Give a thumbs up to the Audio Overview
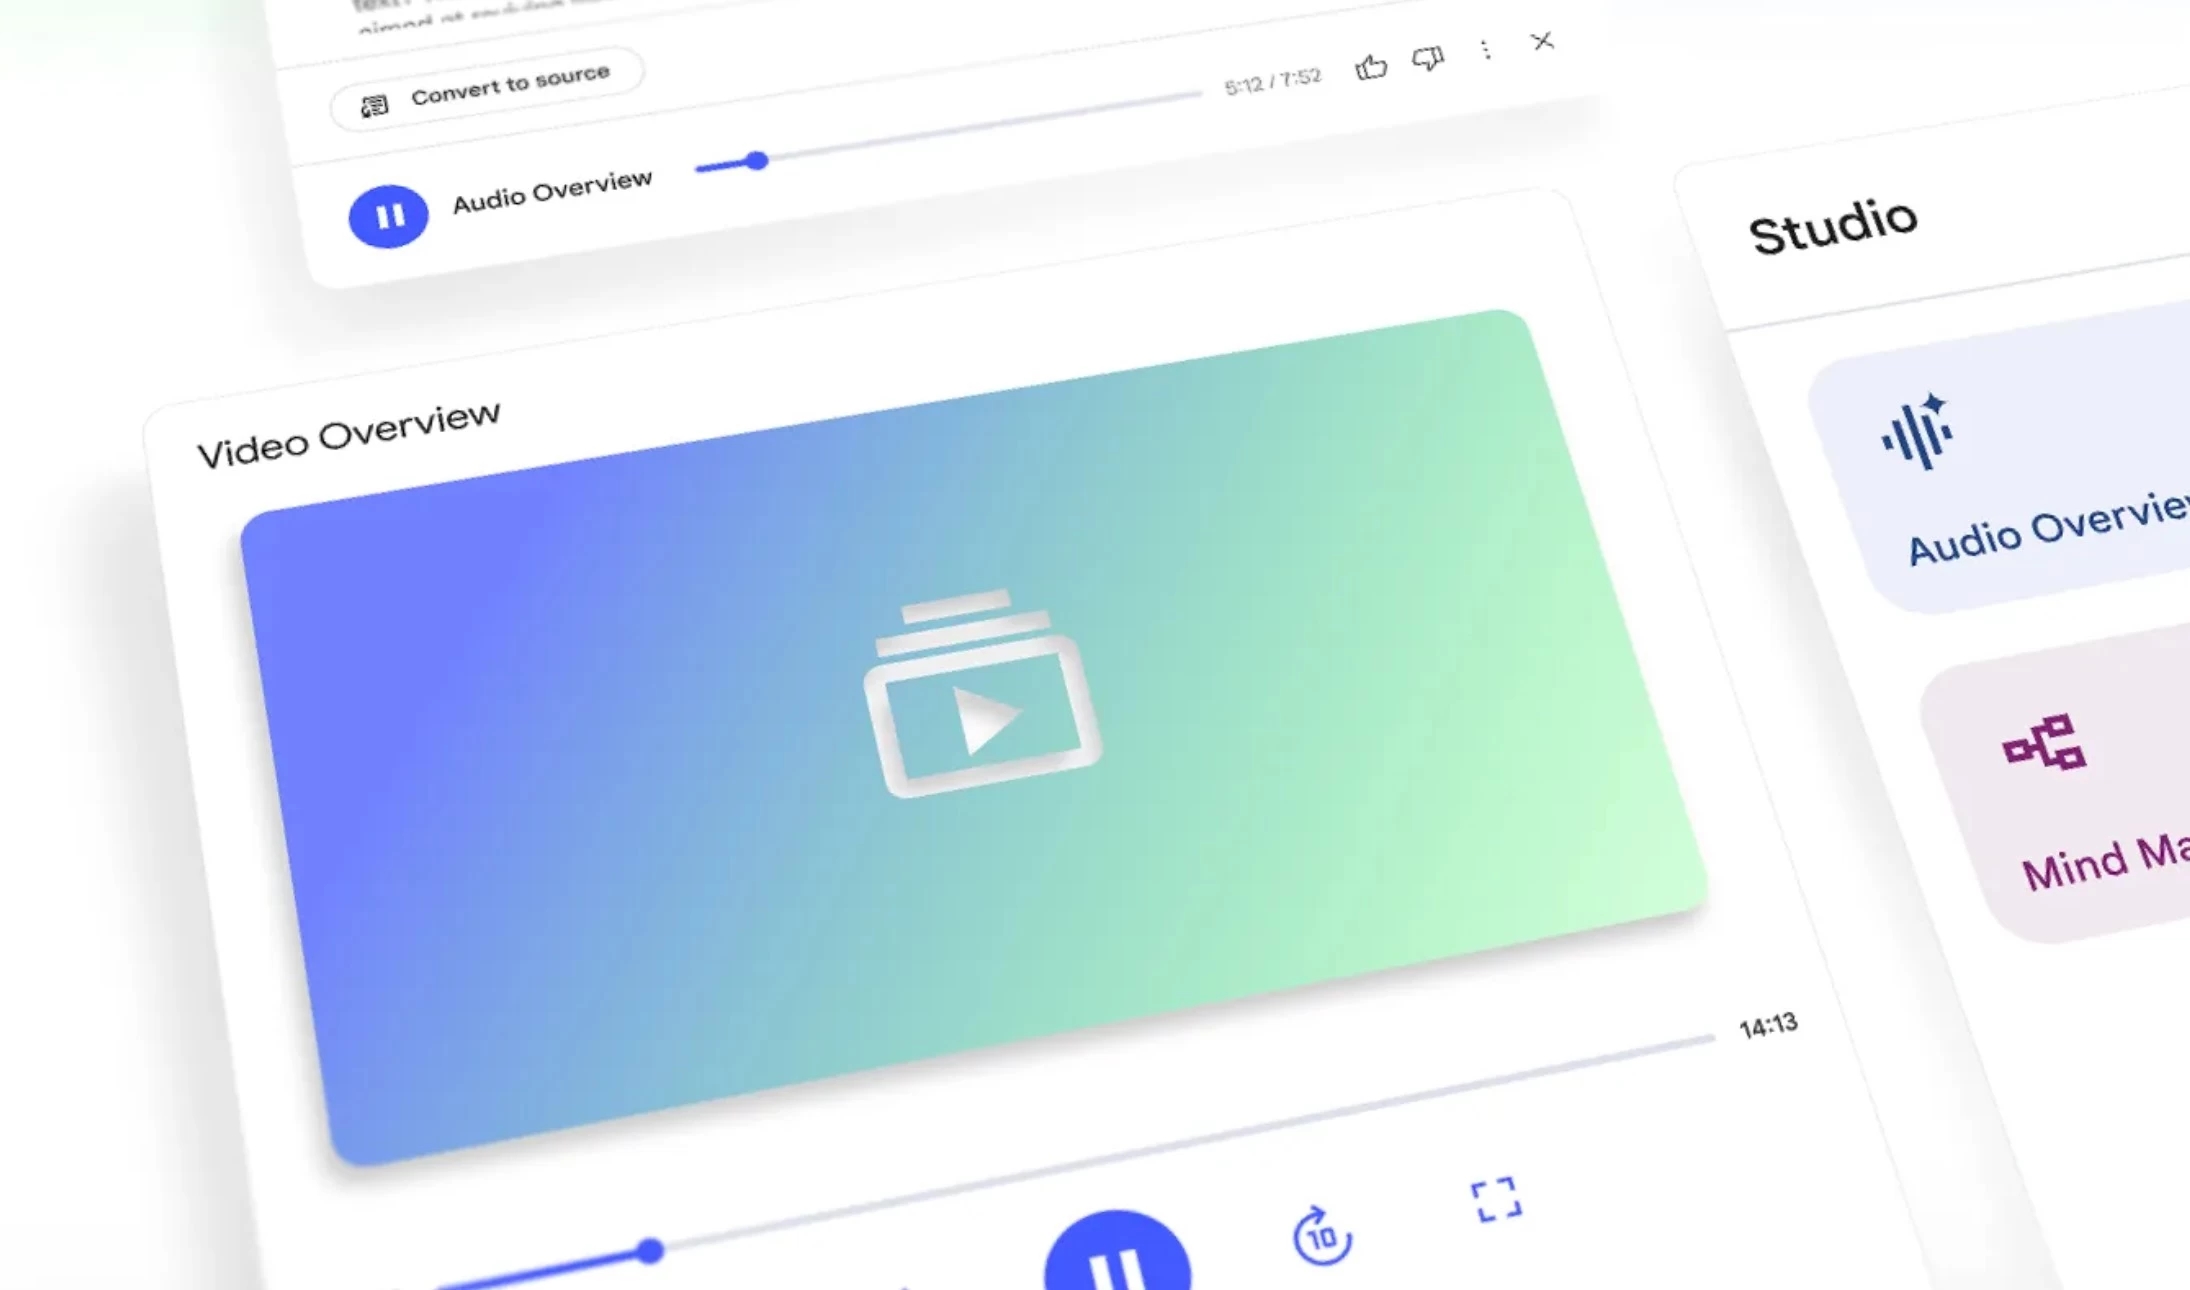Image resolution: width=2190 pixels, height=1290 pixels. tap(1372, 67)
